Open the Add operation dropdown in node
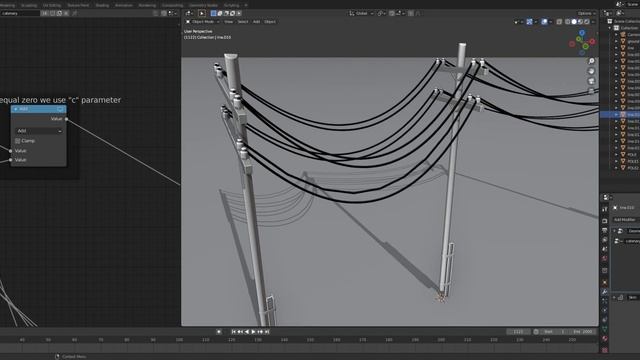 pyautogui.click(x=39, y=131)
